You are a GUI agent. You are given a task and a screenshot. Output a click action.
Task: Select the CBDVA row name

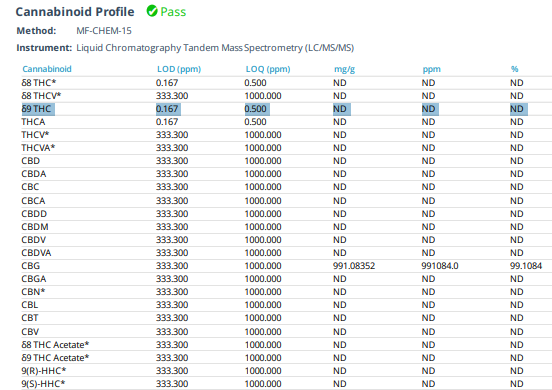coord(36,253)
